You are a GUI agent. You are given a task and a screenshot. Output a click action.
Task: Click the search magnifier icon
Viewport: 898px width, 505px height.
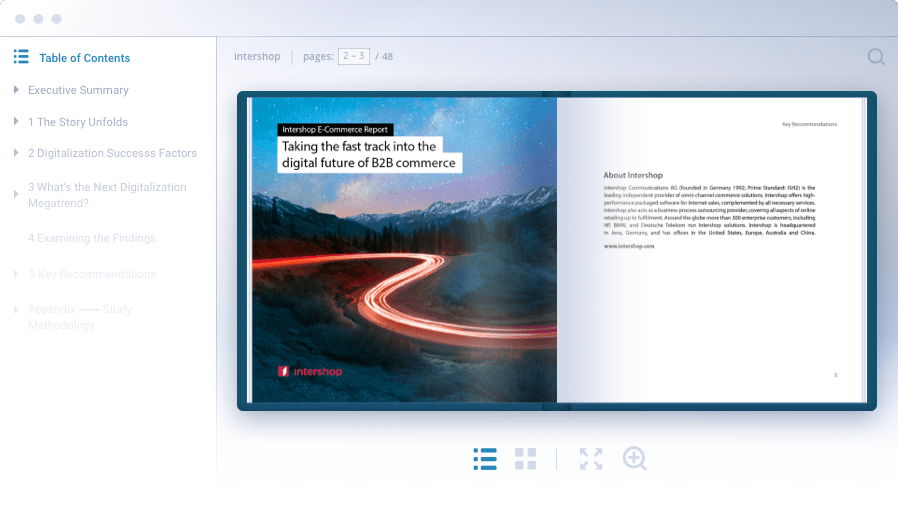tap(876, 57)
